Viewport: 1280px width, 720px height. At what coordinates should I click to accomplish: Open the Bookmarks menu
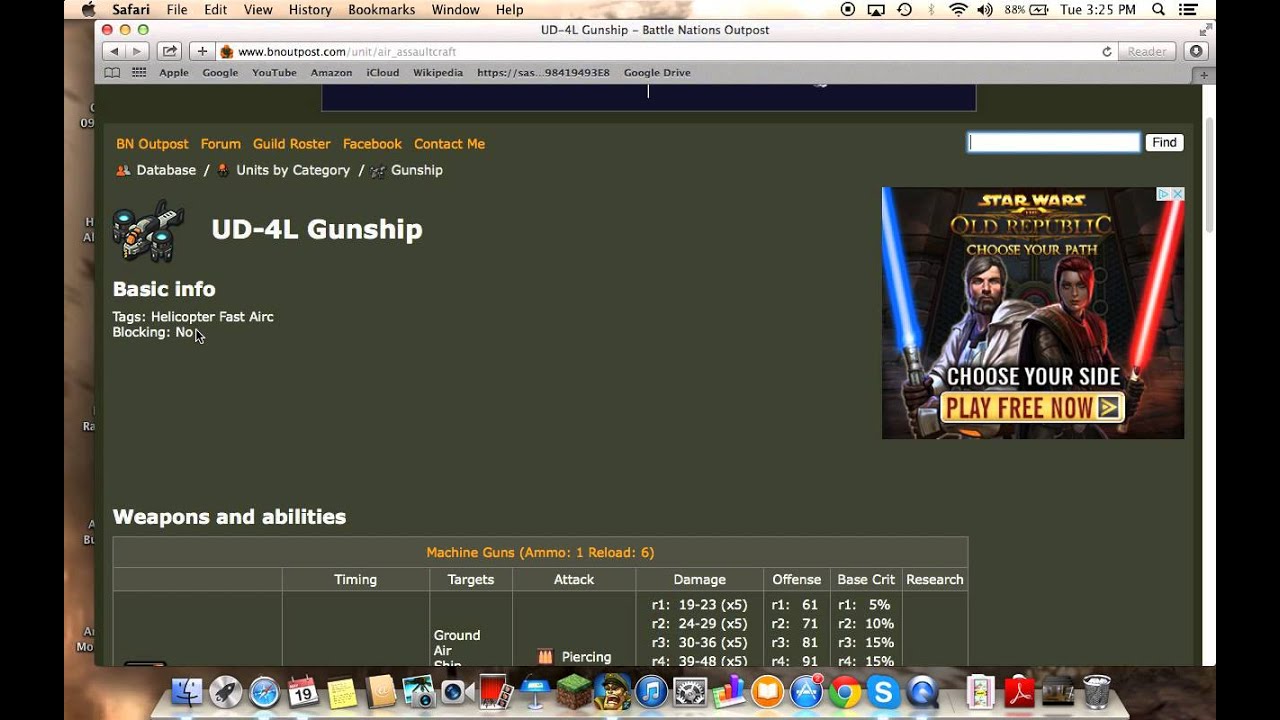pyautogui.click(x=381, y=10)
